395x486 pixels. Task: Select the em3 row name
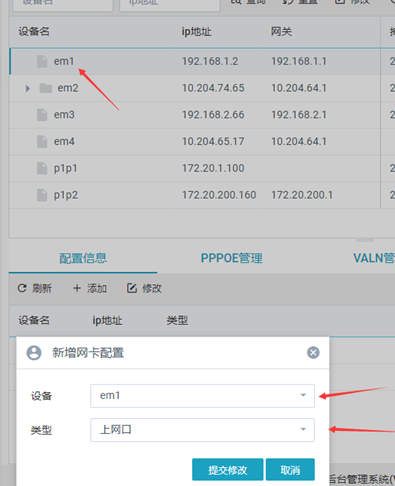coord(64,115)
